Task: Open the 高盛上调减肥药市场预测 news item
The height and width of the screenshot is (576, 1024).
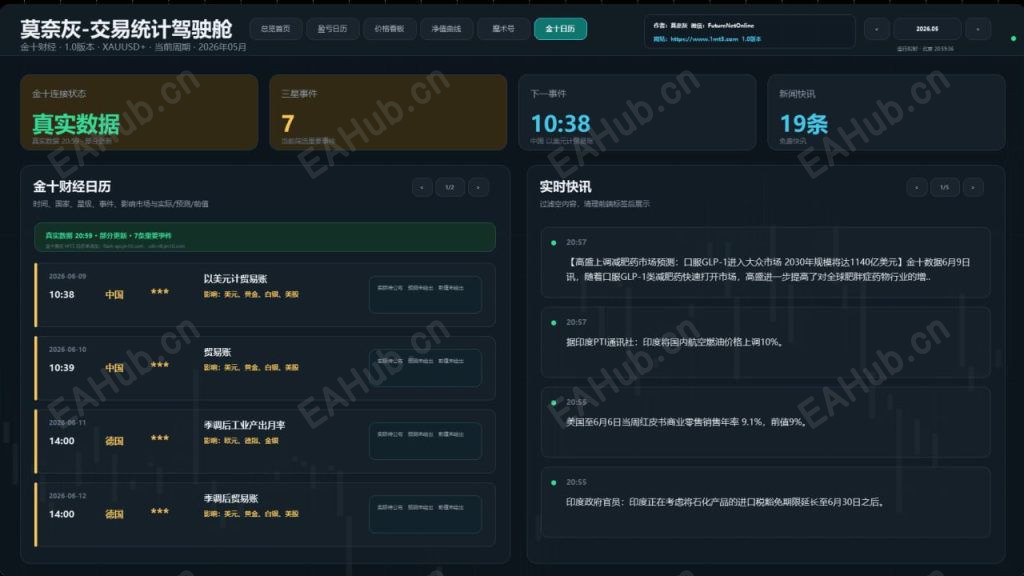Action: pos(765,263)
